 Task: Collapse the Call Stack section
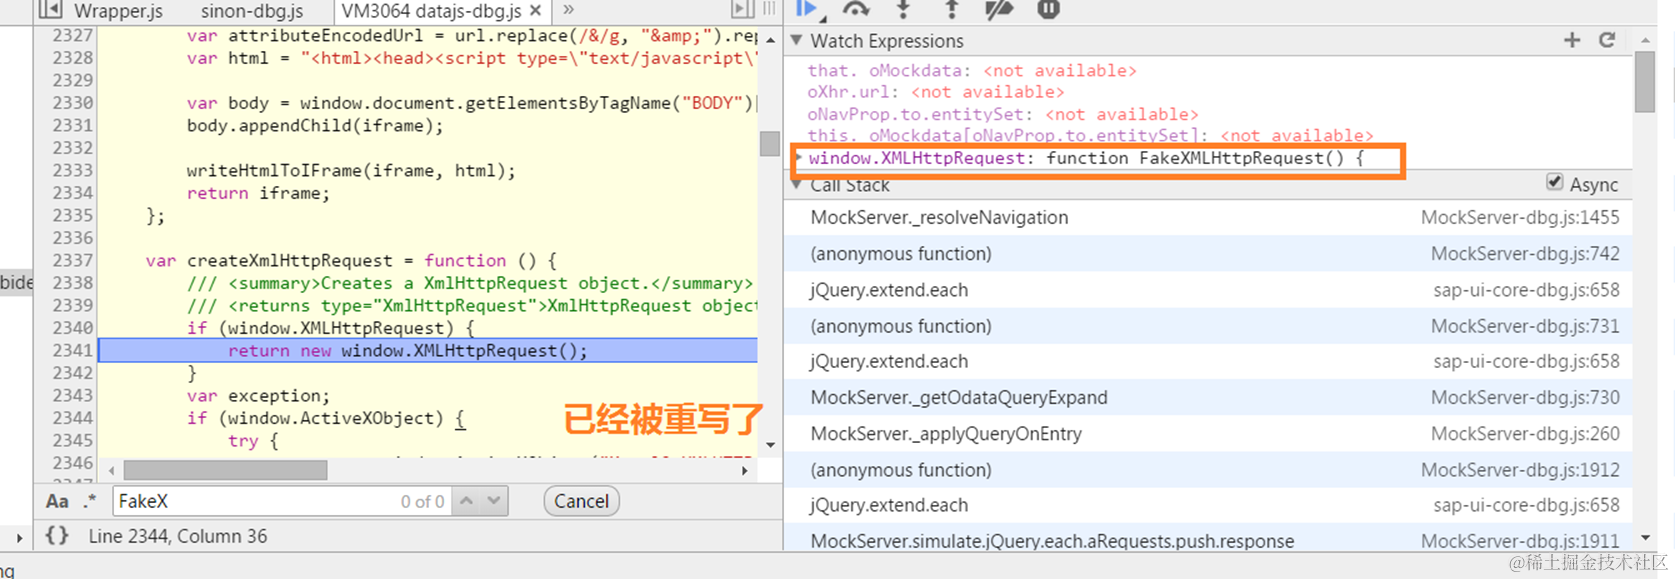pyautogui.click(x=797, y=184)
